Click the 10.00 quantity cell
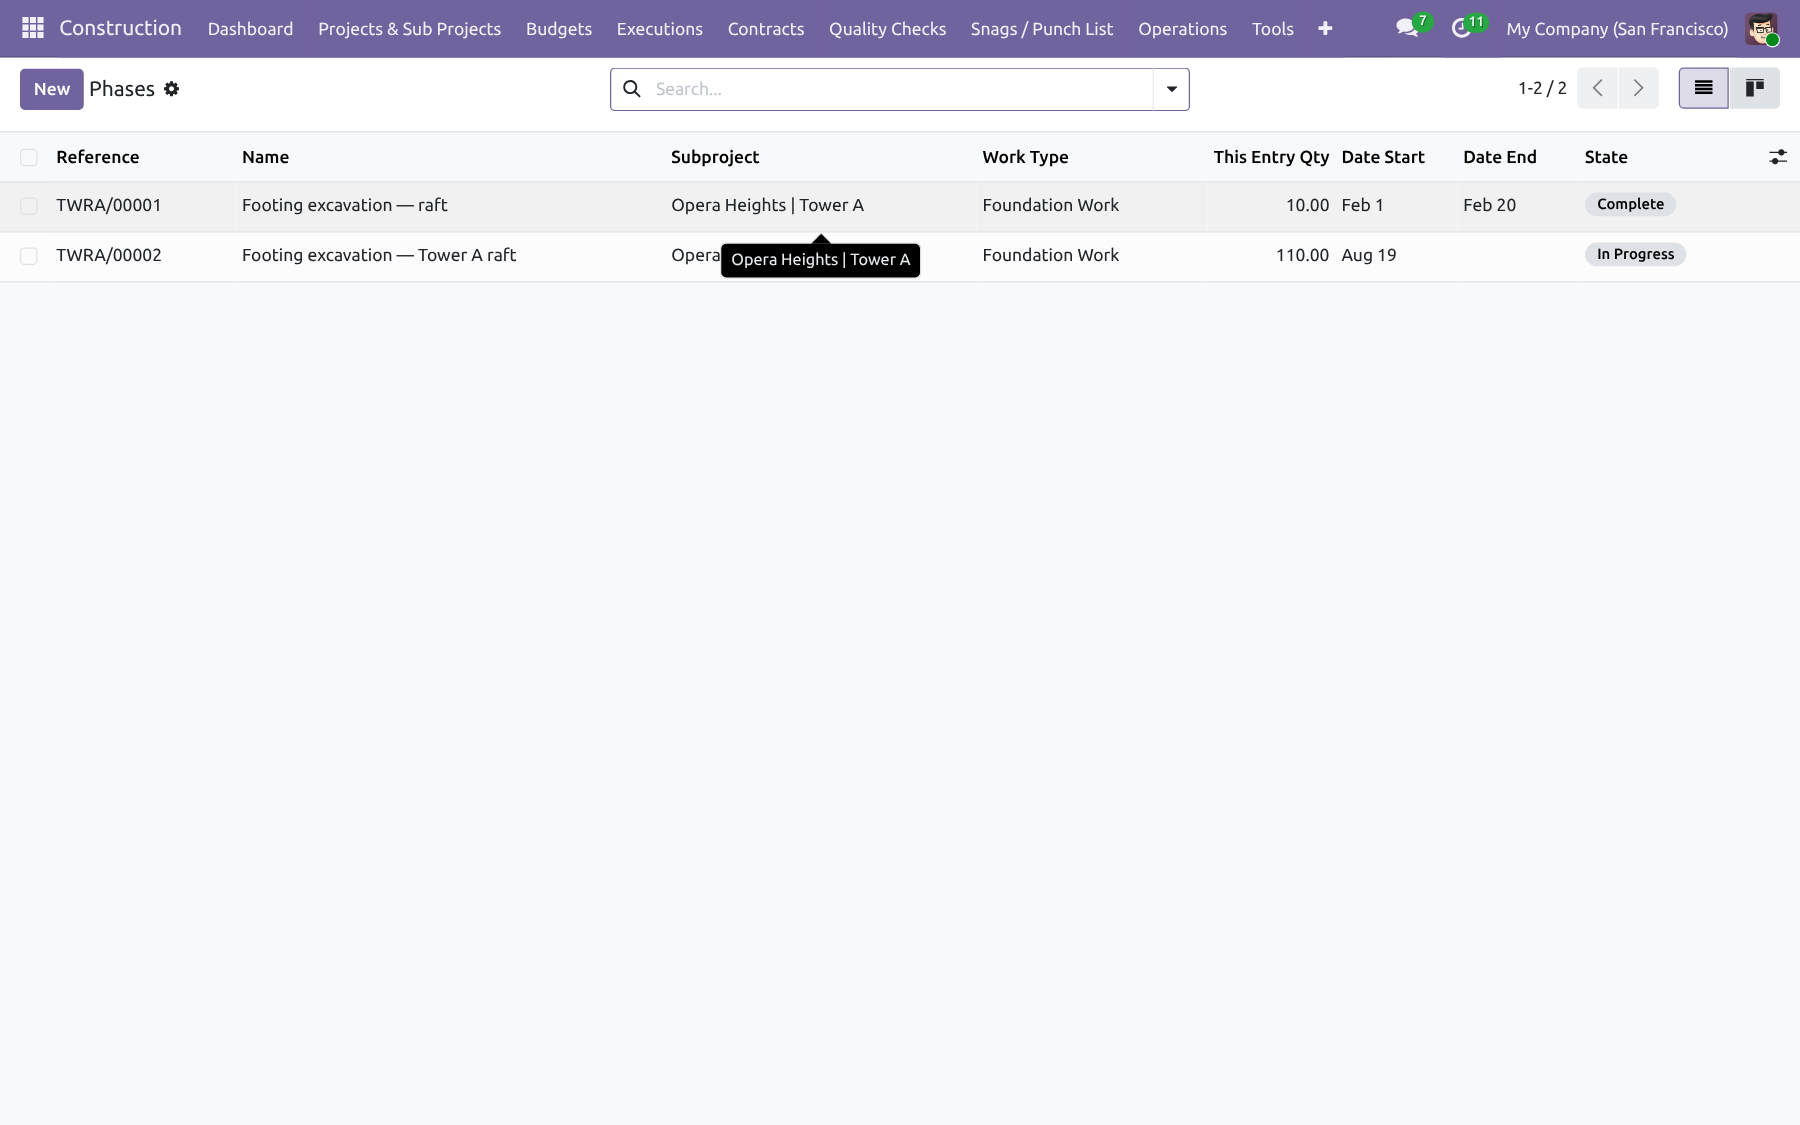Viewport: 1800px width, 1125px height. [x=1307, y=205]
